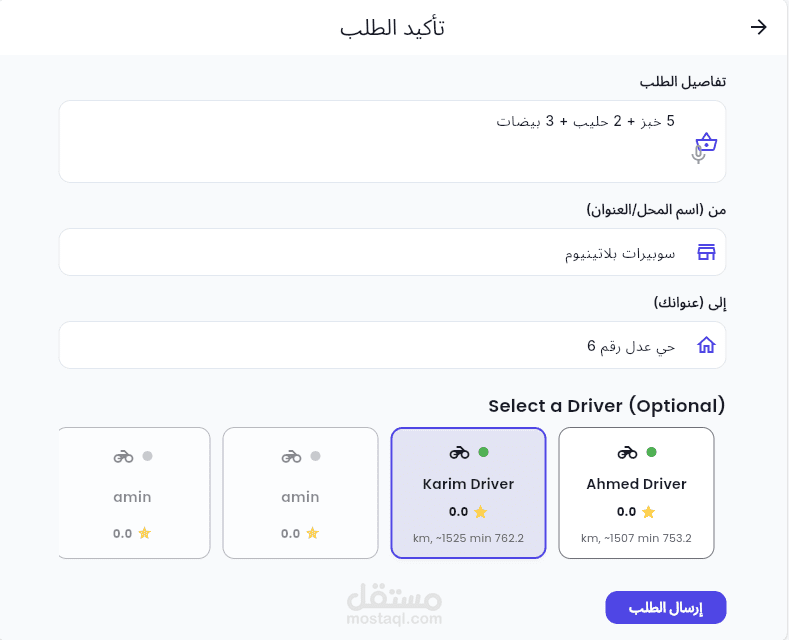
Task: Select the middle amin driver card
Action: pos(300,493)
